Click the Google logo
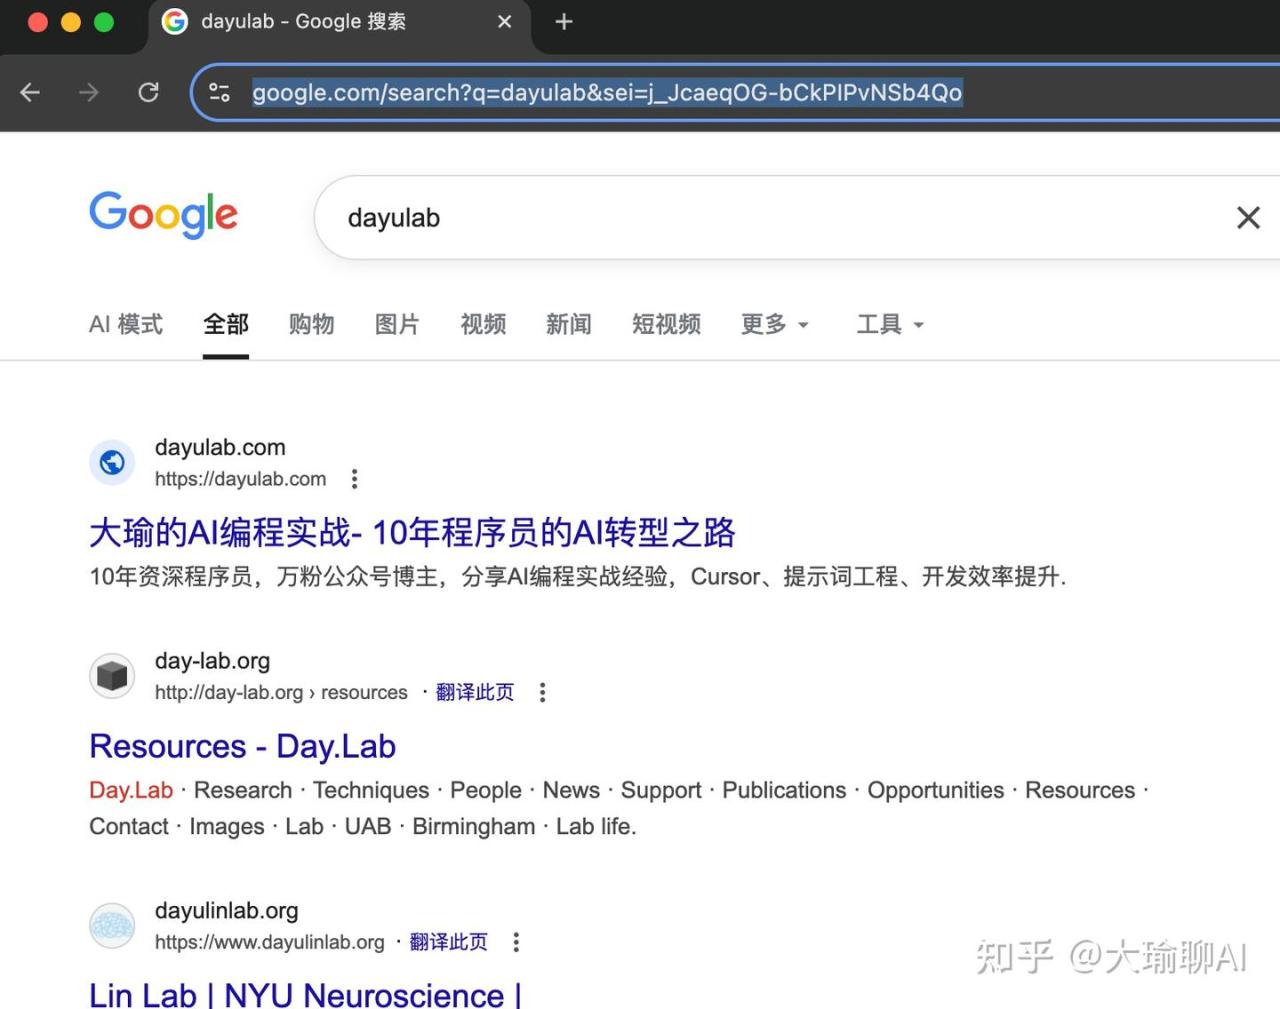Image resolution: width=1280 pixels, height=1009 pixels. [163, 215]
